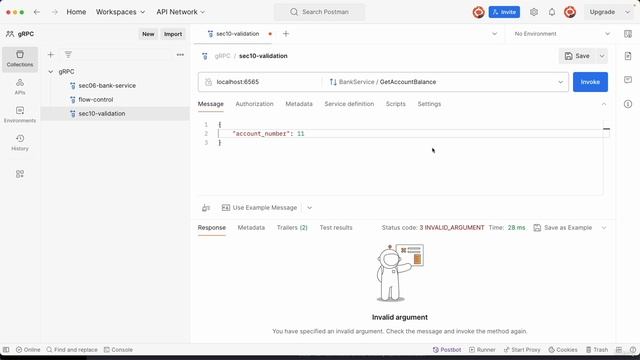Open a new tab with plus button
This screenshot has height=360, width=640.
tap(286, 34)
